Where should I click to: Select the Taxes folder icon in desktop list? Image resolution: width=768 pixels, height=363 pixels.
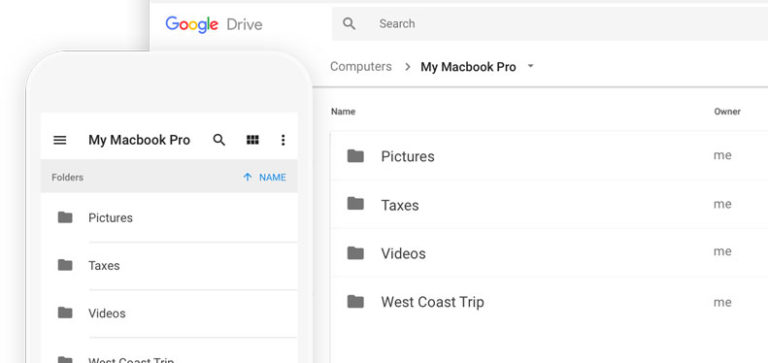tap(356, 203)
